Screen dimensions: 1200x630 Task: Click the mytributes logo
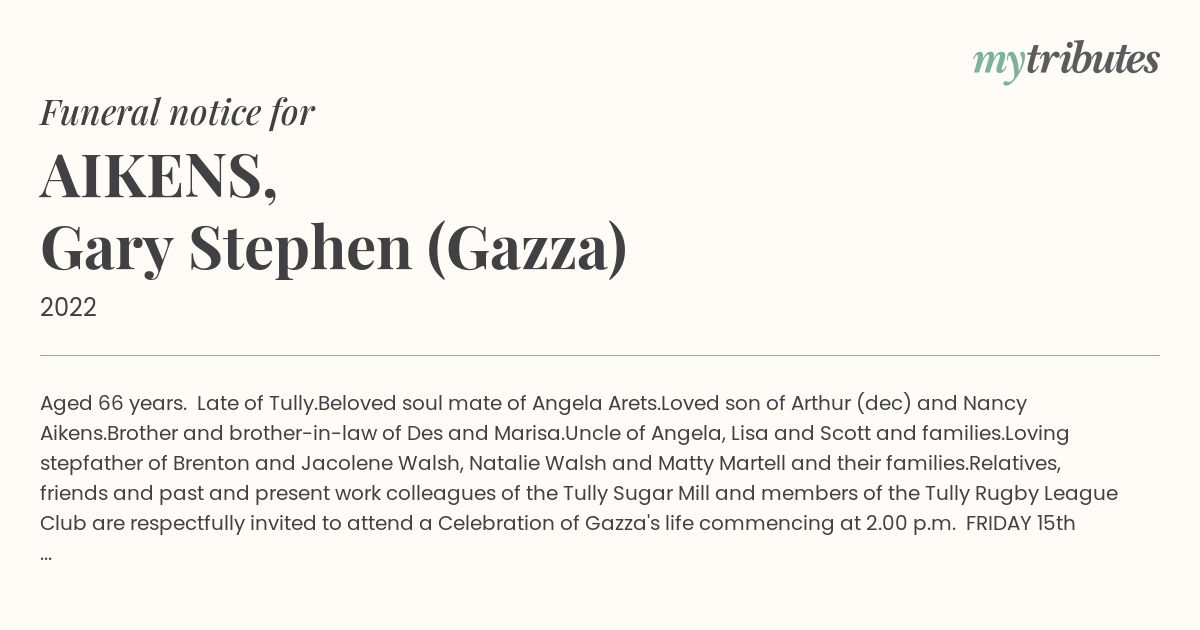click(x=1066, y=62)
